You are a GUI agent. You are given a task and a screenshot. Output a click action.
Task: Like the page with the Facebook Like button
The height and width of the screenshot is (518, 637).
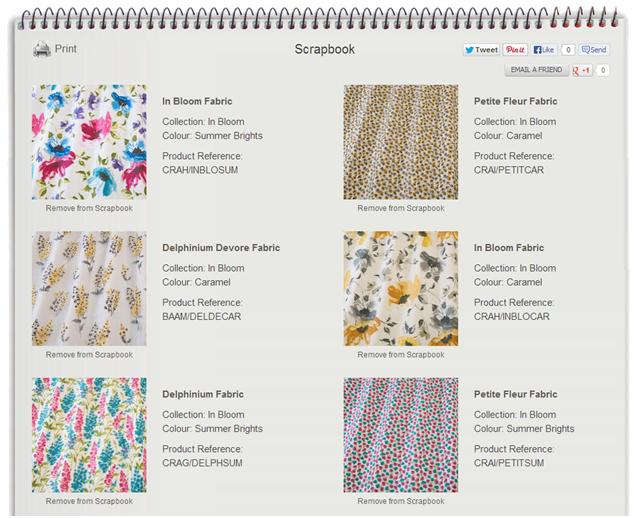pos(544,50)
